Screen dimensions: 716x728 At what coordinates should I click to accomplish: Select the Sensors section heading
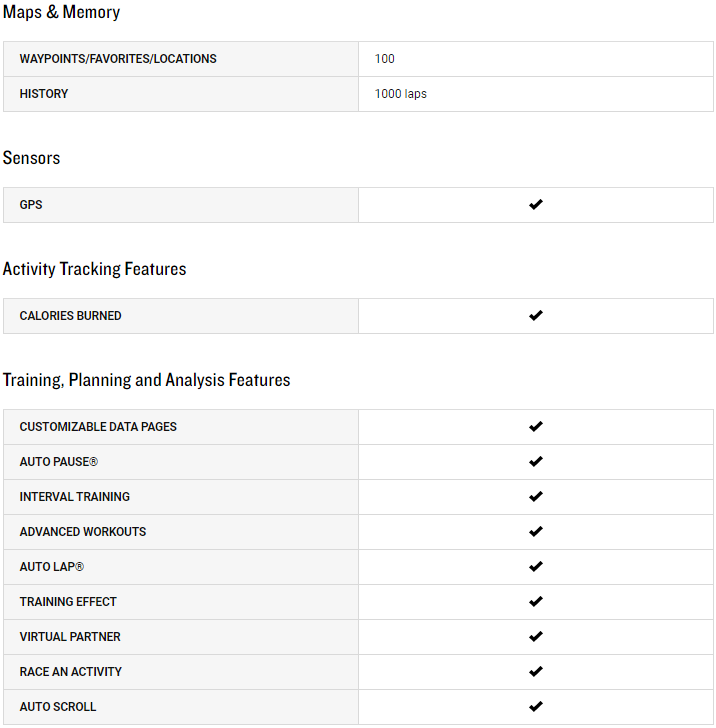click(32, 158)
